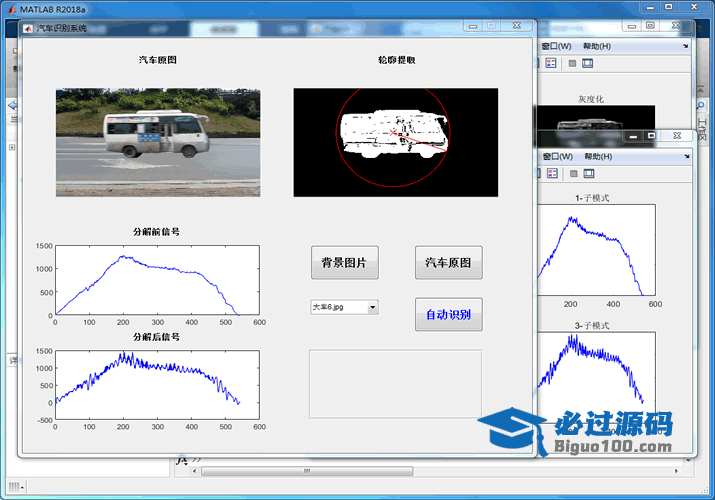Click the 背景图片 button

[344, 263]
